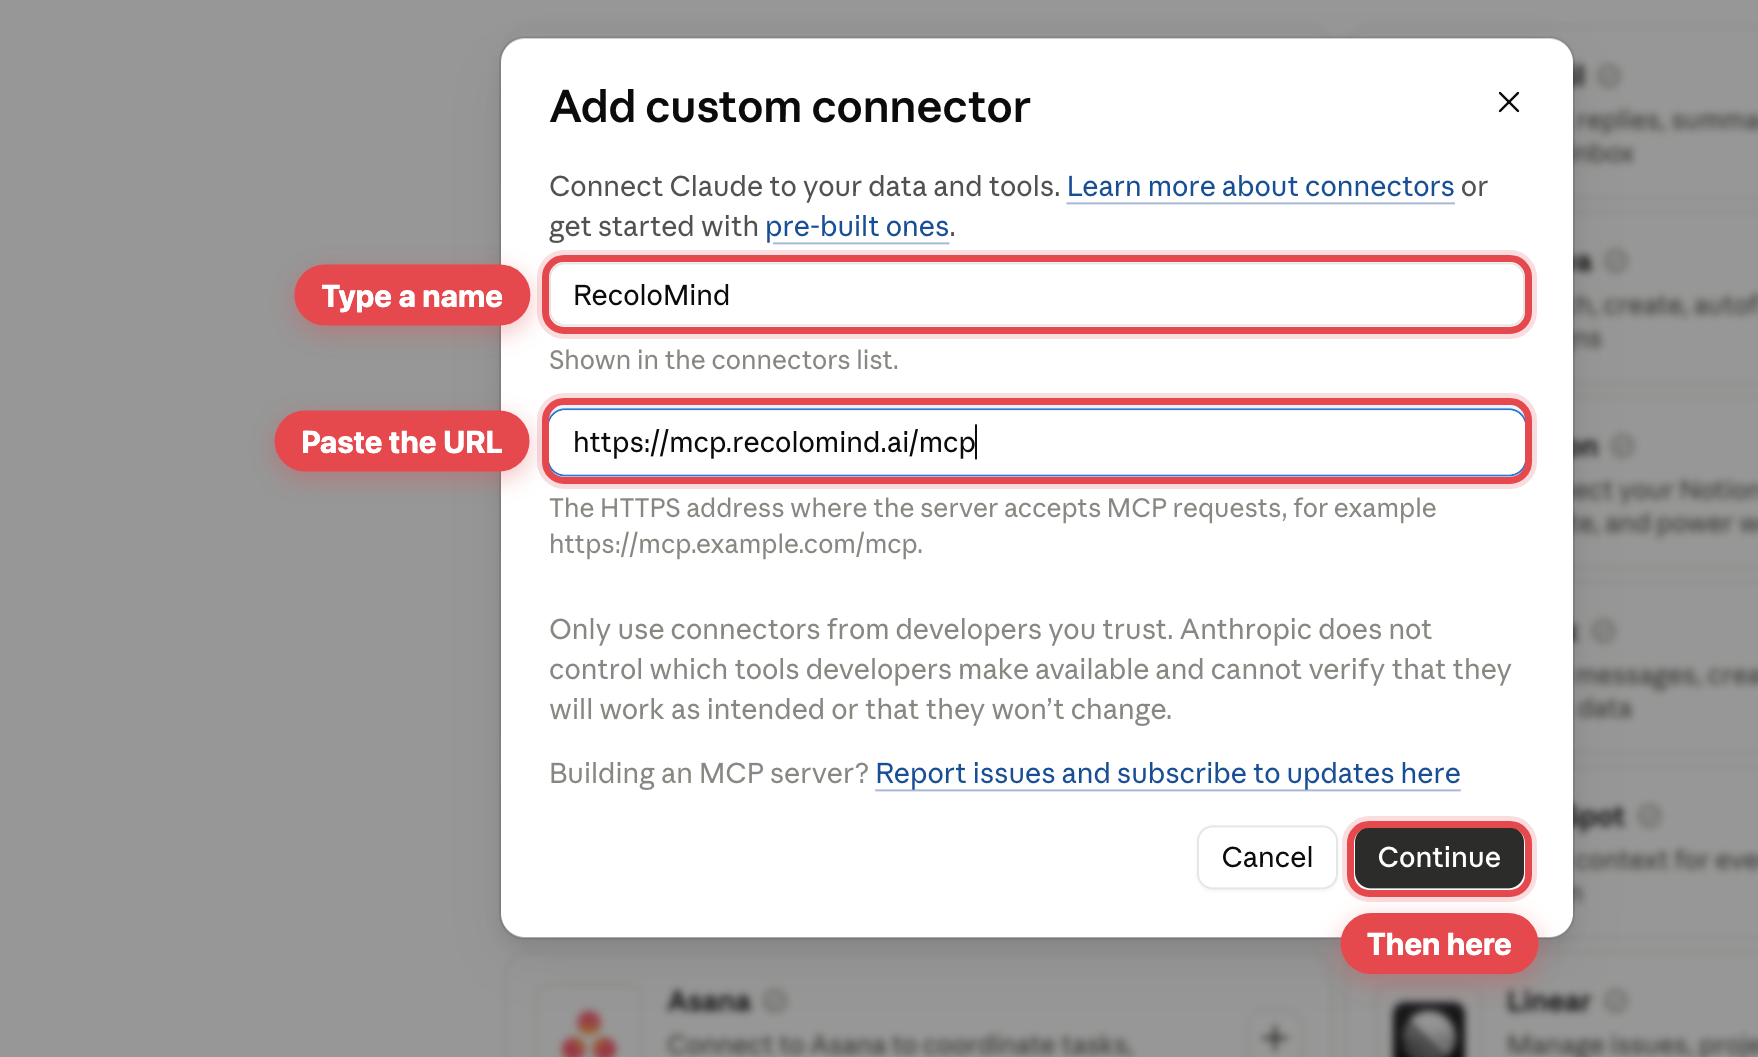Viewport: 1758px width, 1057px height.
Task: Click the 'Add custom connector' heading text
Action: point(790,107)
